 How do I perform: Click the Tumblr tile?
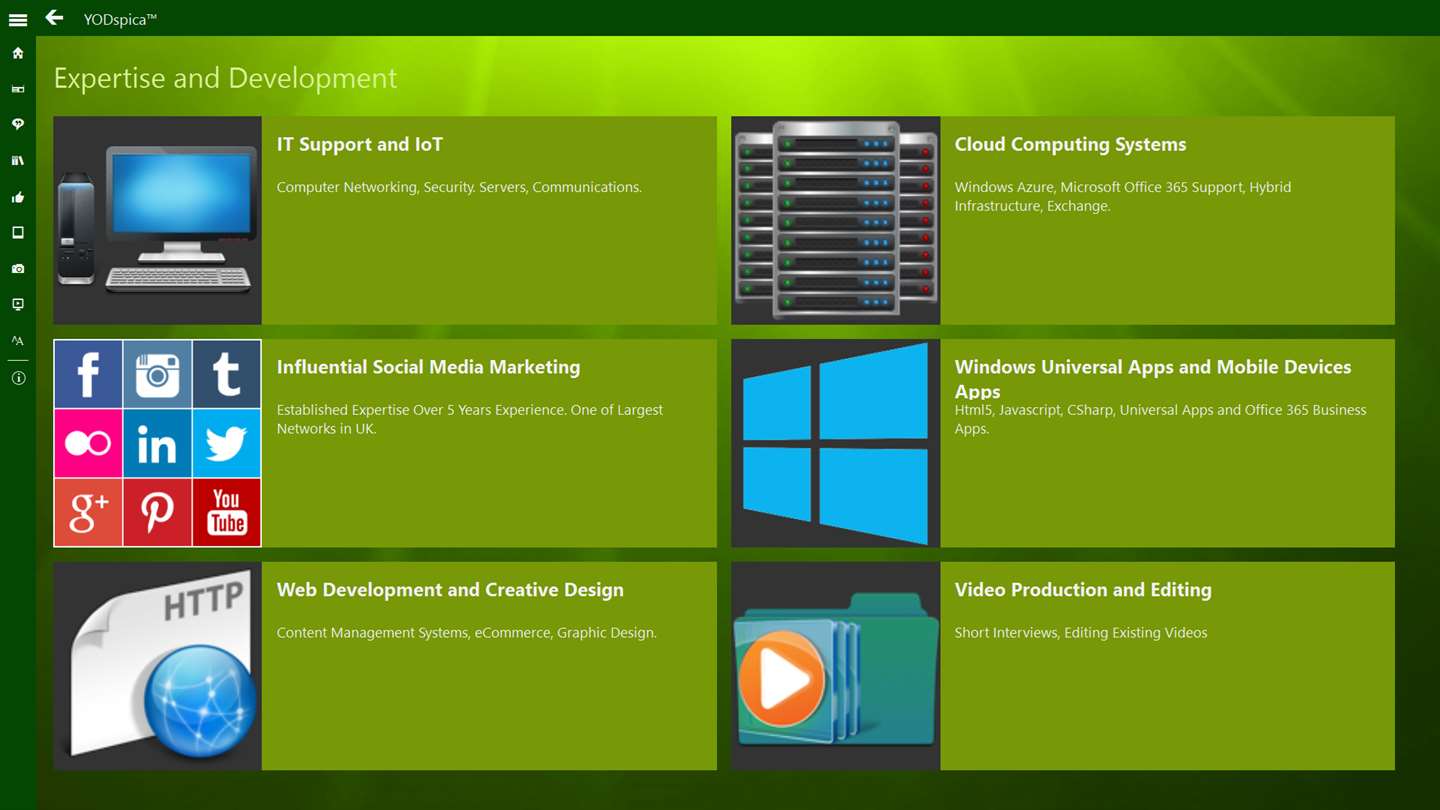click(227, 374)
